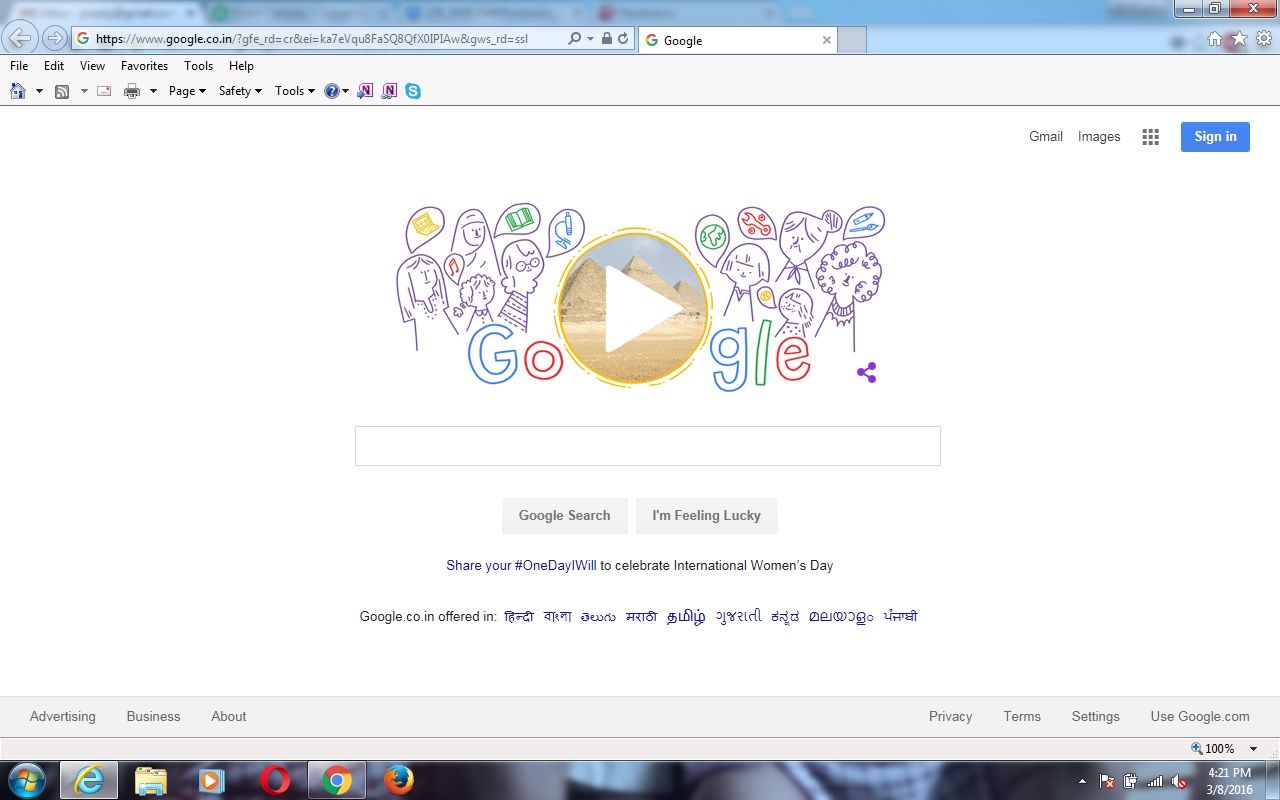Open the Tools dropdown in command bar
Viewport: 1280px width, 800px height.
(295, 91)
